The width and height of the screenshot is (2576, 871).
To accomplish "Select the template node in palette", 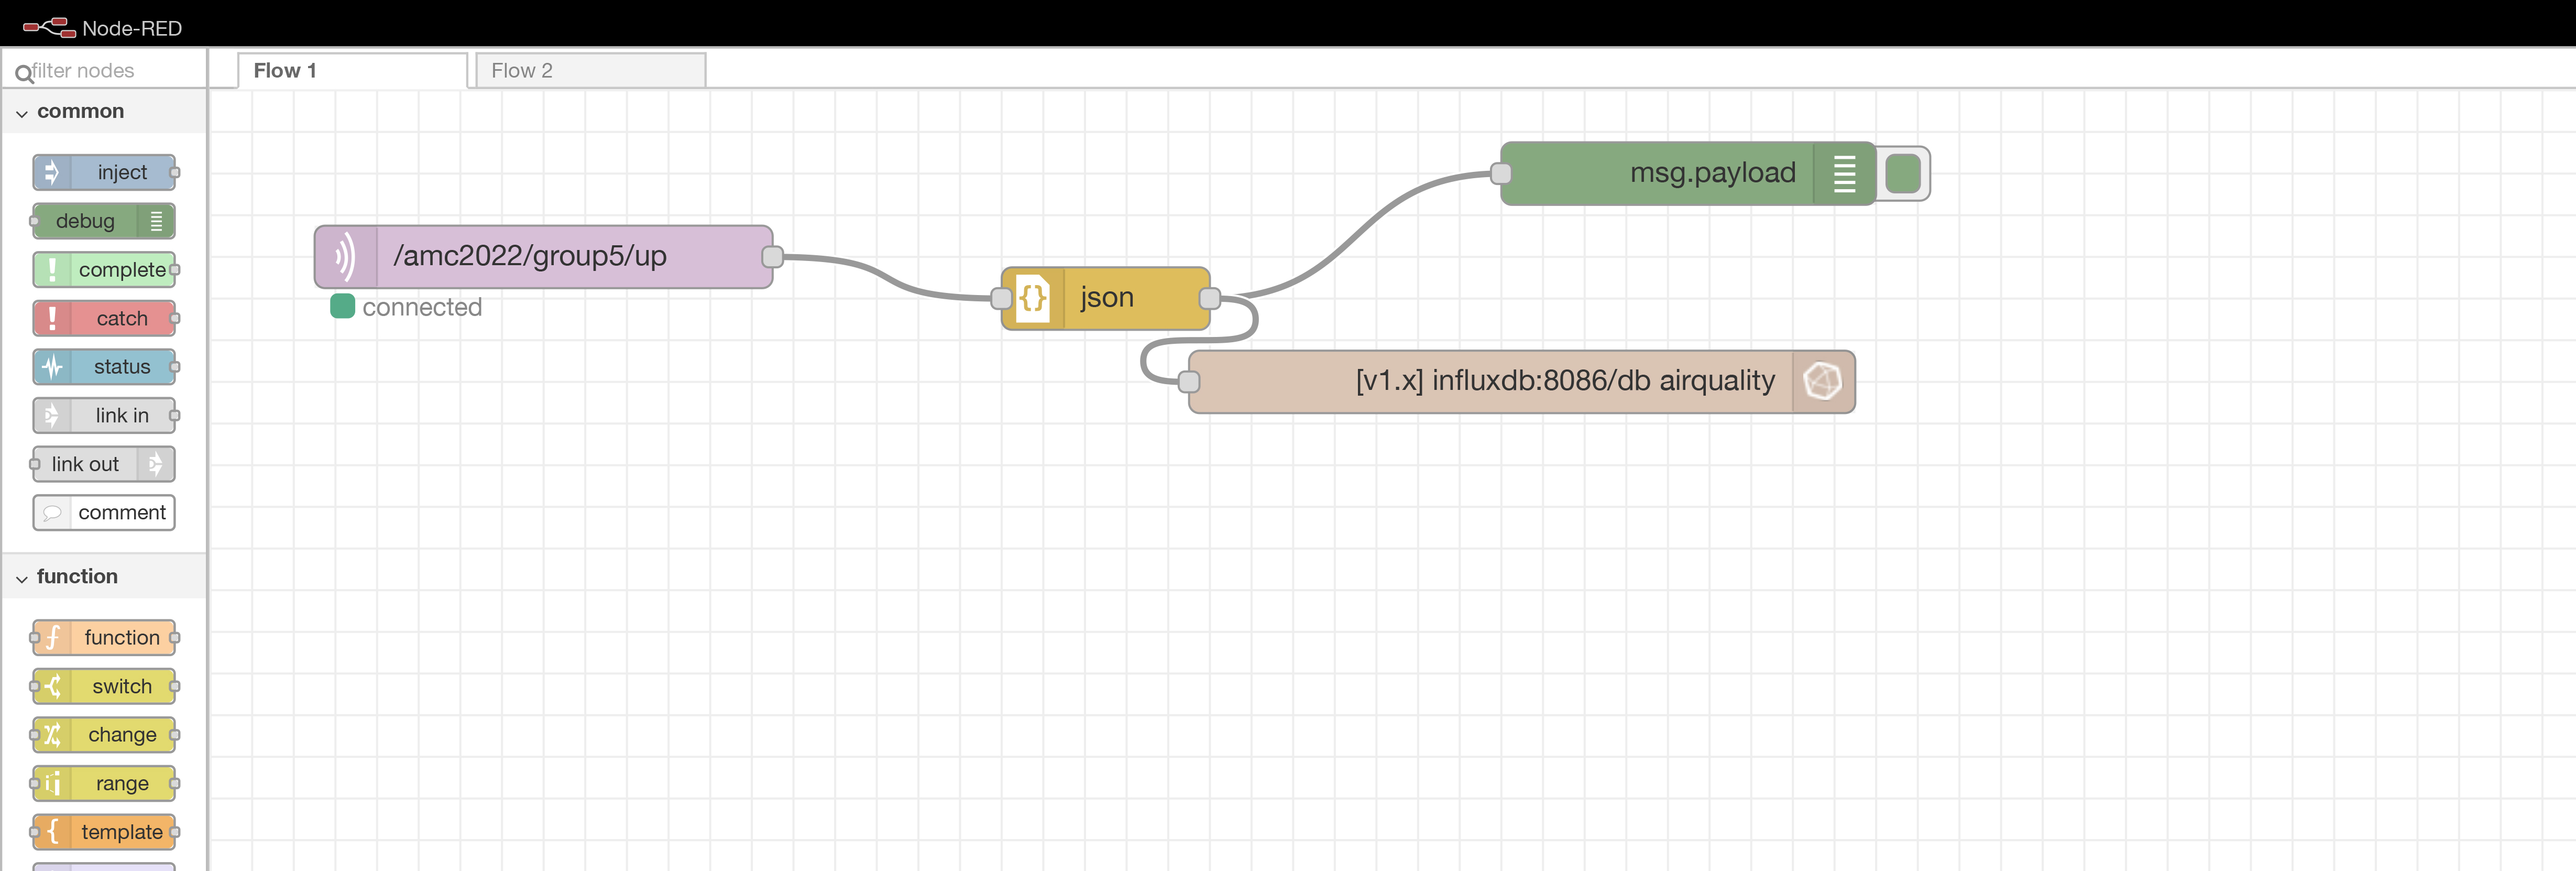I will (104, 832).
